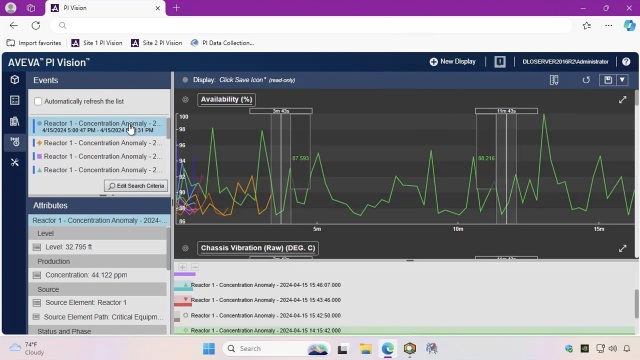Open Site 1 PI Vision bookmark
Viewport: 640px width, 360px height.
tap(97, 43)
